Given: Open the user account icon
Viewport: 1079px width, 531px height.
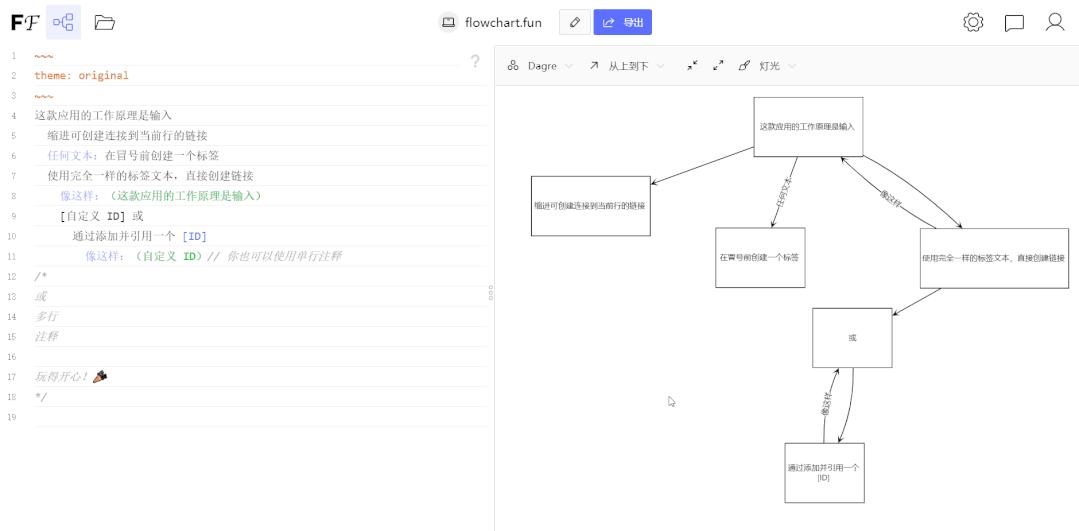Looking at the screenshot, I should 1055,23.
